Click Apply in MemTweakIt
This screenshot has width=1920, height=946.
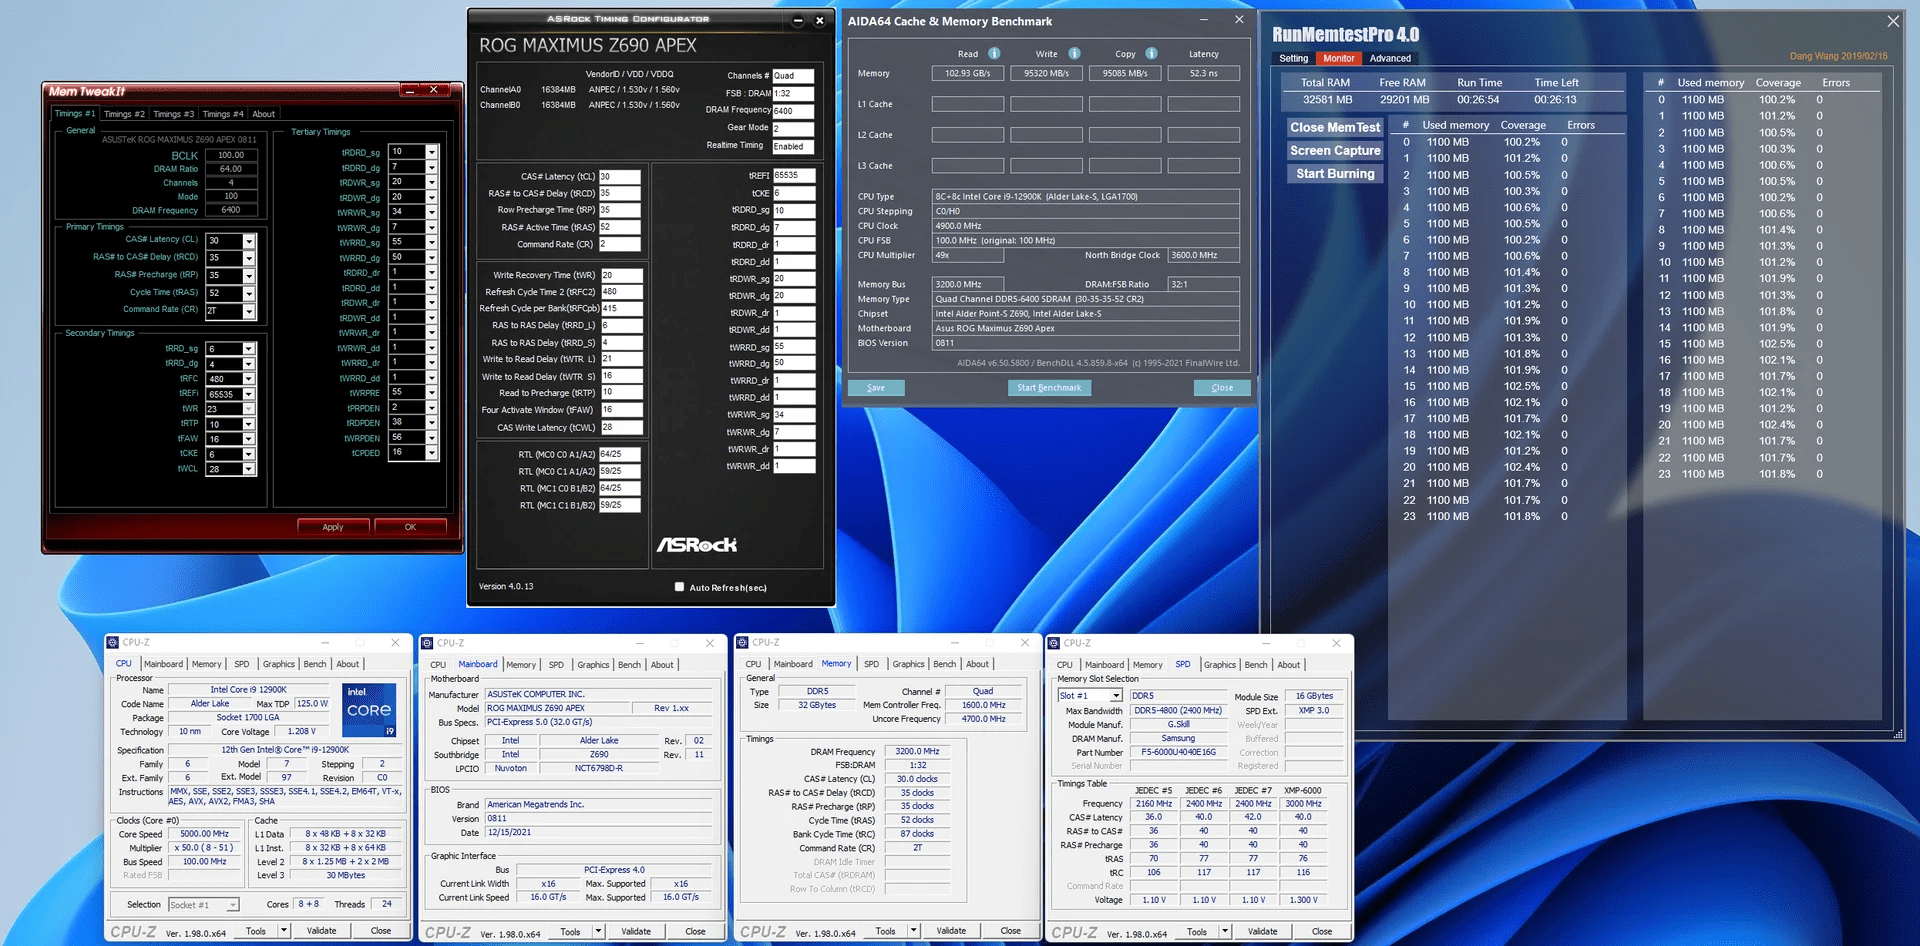point(333,527)
